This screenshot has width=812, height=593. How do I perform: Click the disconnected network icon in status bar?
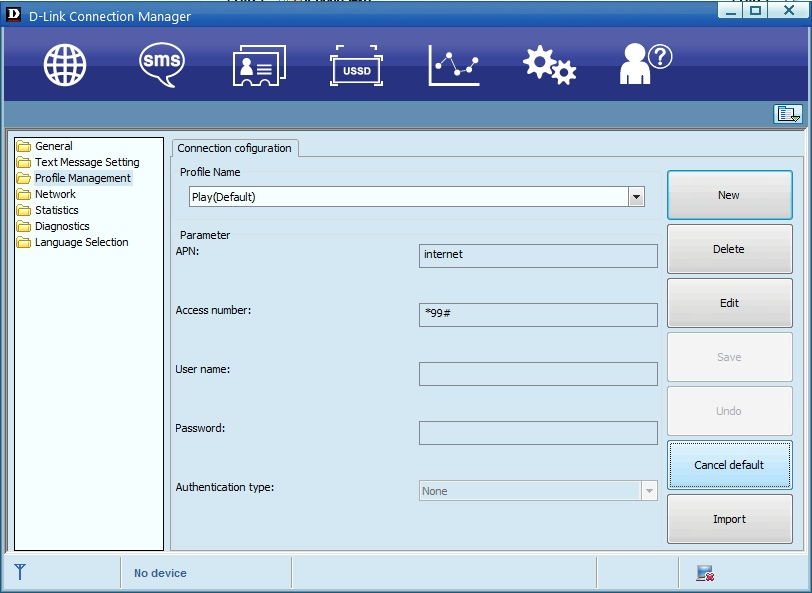coord(705,573)
